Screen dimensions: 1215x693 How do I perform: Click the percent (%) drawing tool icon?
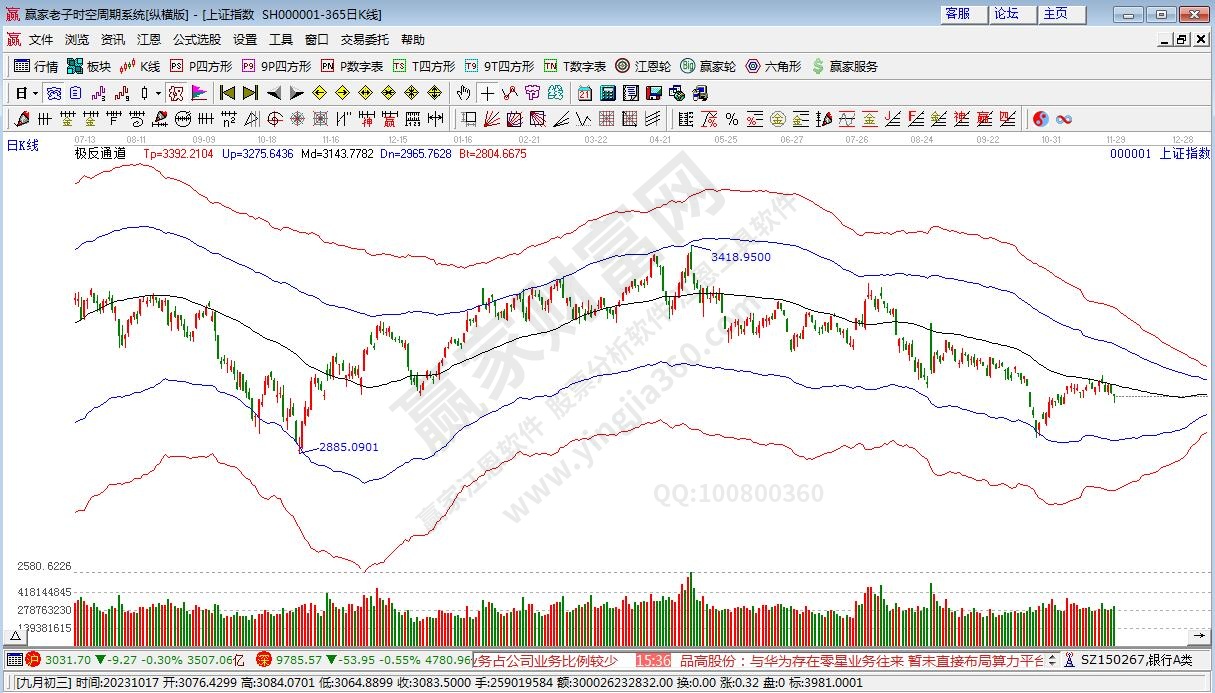(x=731, y=119)
